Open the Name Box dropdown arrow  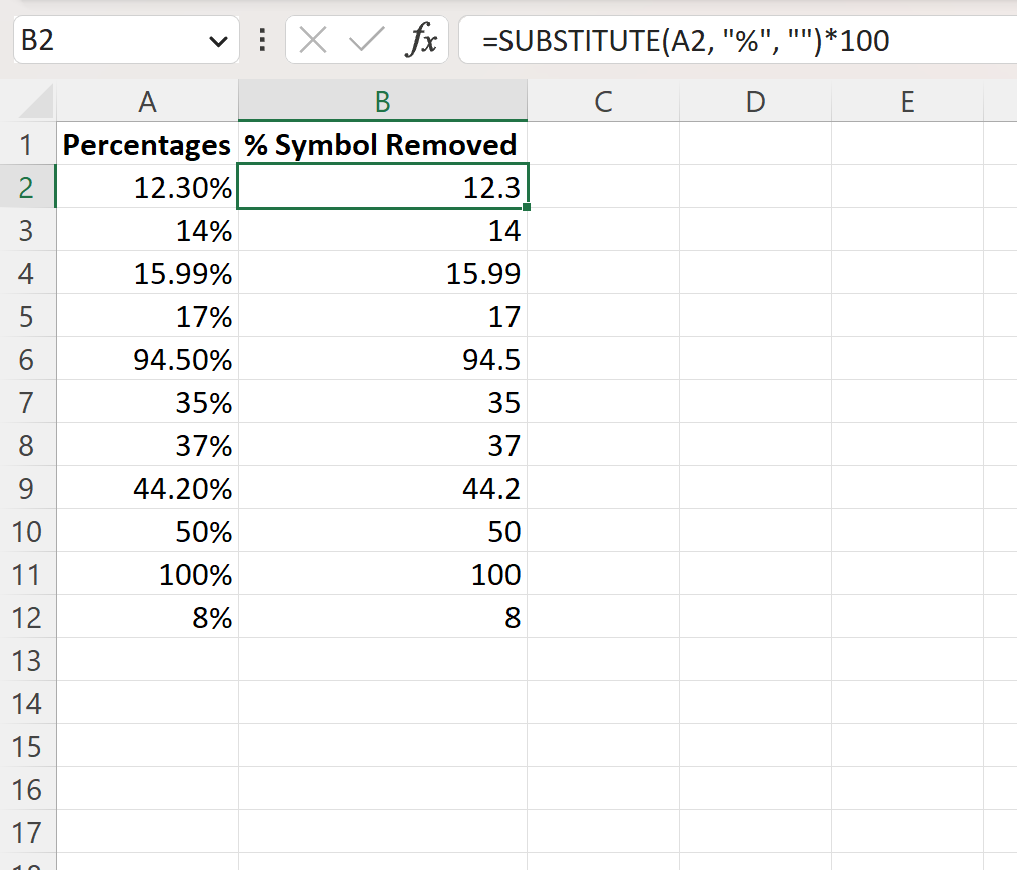[218, 40]
